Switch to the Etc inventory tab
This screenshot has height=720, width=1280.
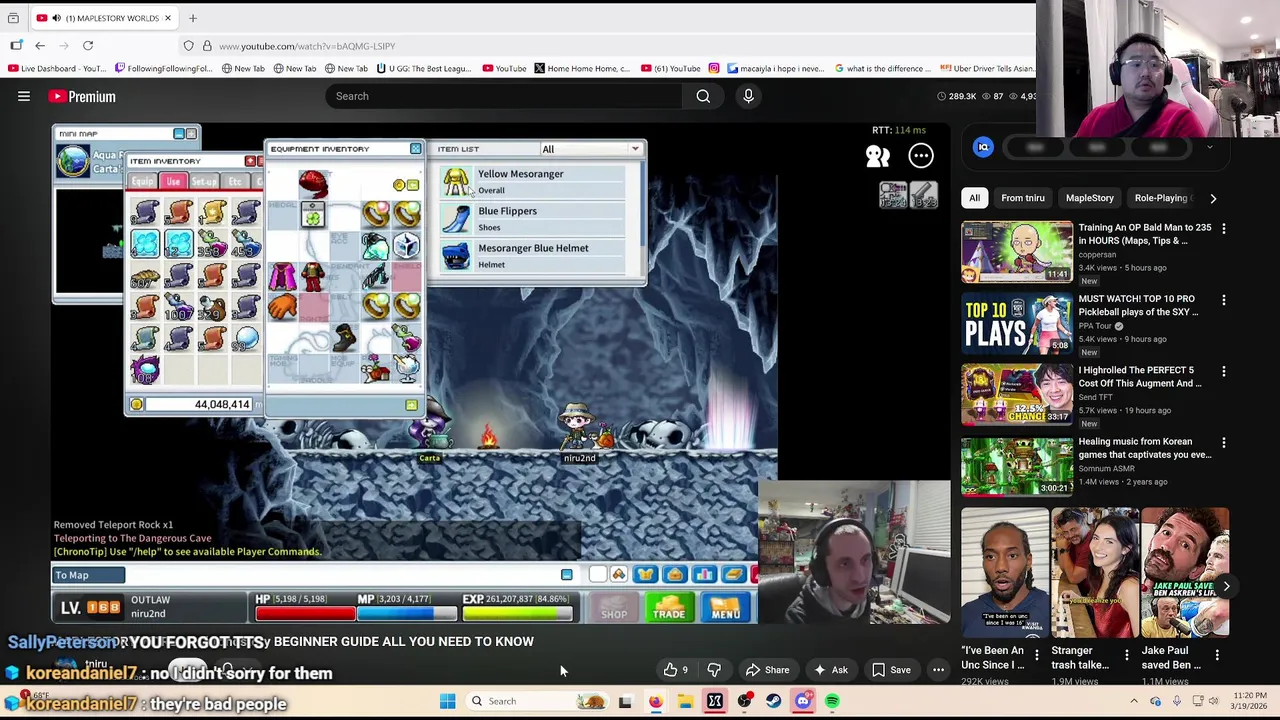click(x=235, y=181)
